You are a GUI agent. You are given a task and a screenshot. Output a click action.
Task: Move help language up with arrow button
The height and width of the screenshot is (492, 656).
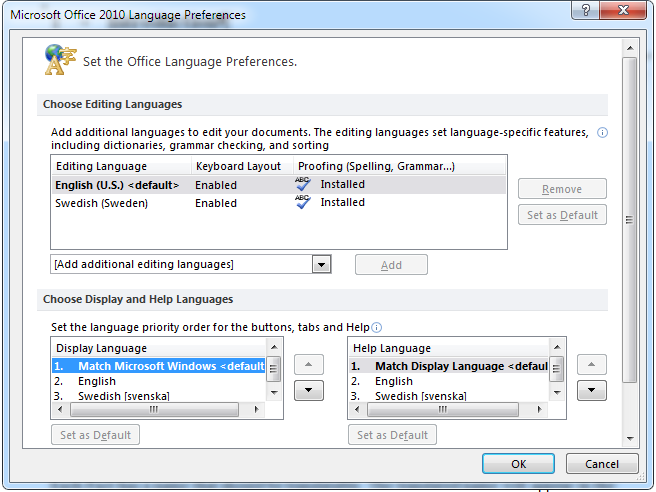(592, 364)
